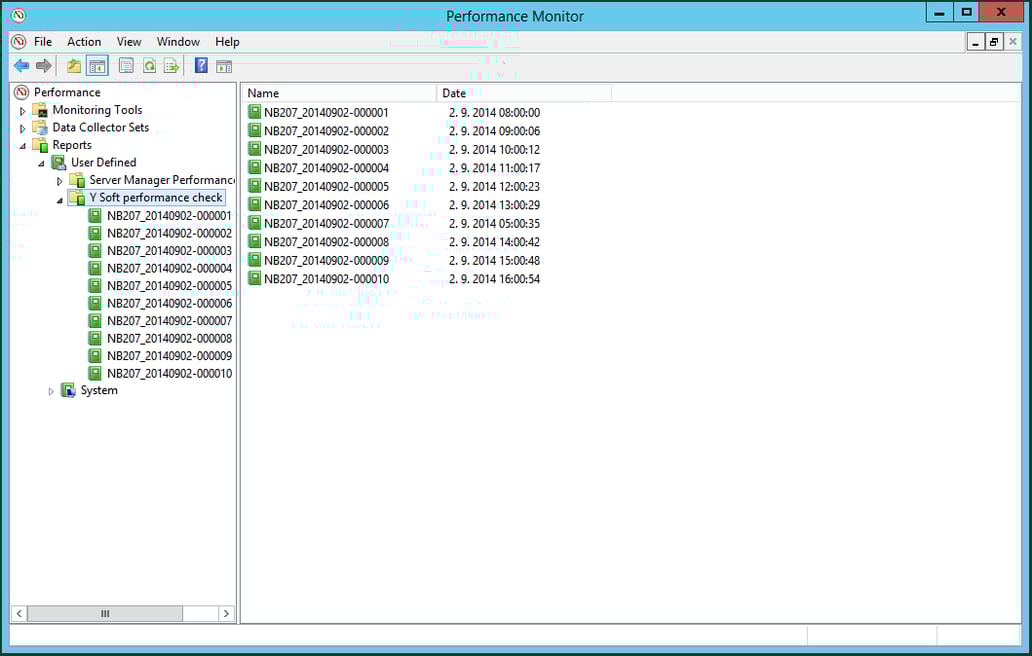Image resolution: width=1032 pixels, height=656 pixels.
Task: Expand the Monitoring Tools node
Action: pos(23,110)
